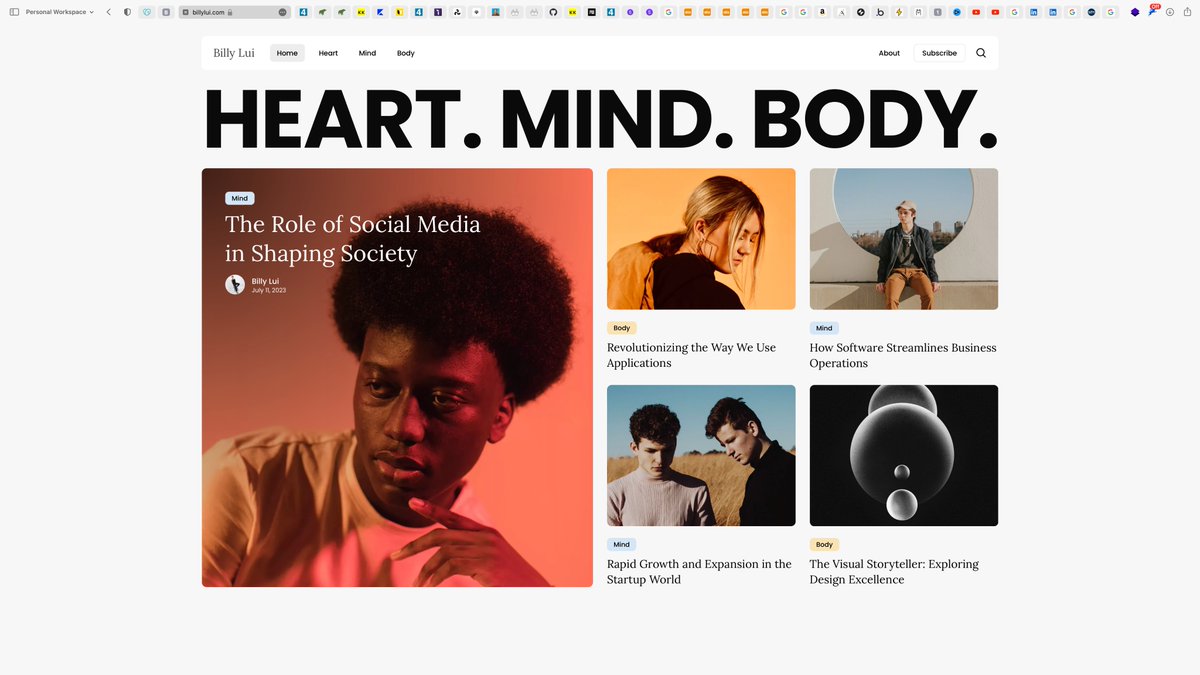Click Mind tag above How Software Streamlines

pos(824,328)
